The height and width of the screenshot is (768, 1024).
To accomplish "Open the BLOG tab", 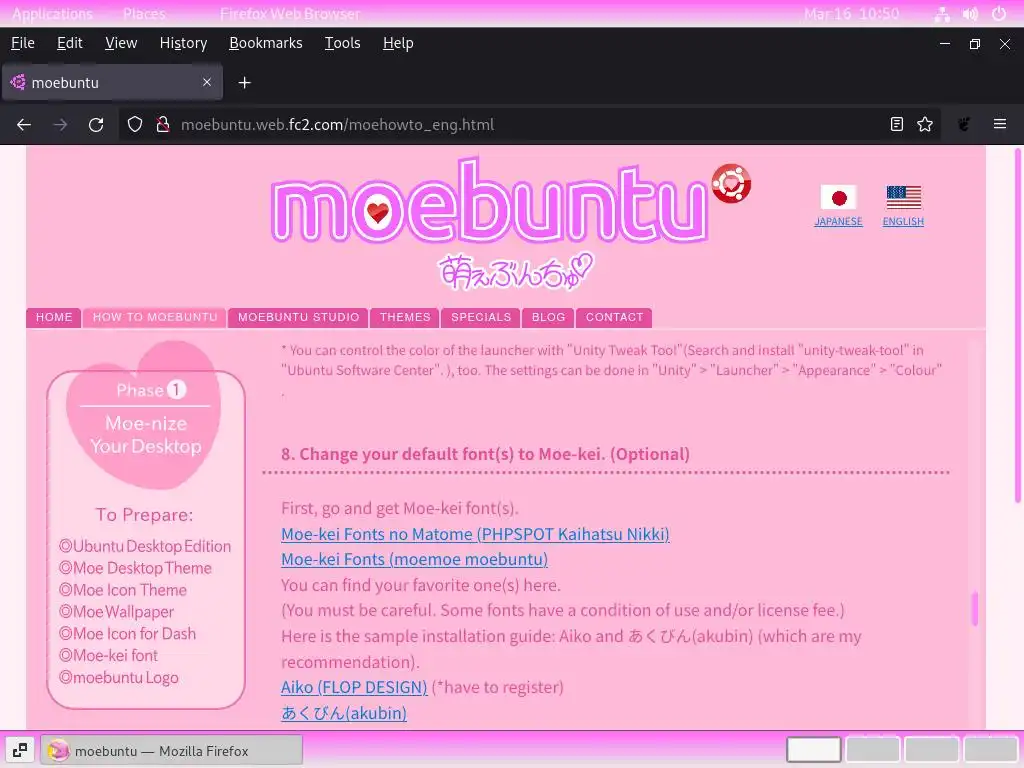I will click(x=548, y=317).
